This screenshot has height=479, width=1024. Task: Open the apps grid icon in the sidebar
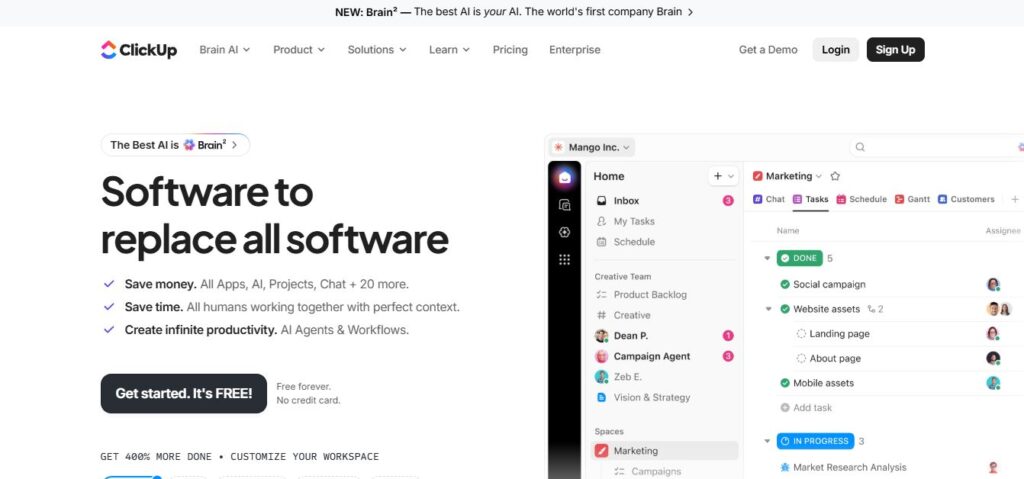pos(565,260)
